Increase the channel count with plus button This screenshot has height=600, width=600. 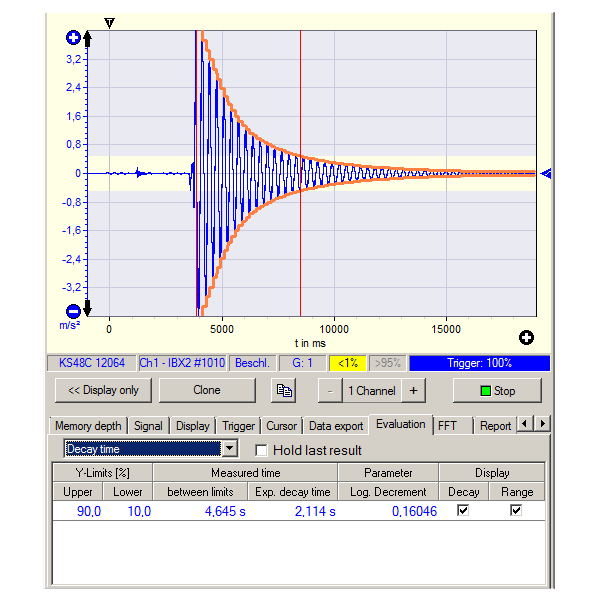tap(413, 391)
